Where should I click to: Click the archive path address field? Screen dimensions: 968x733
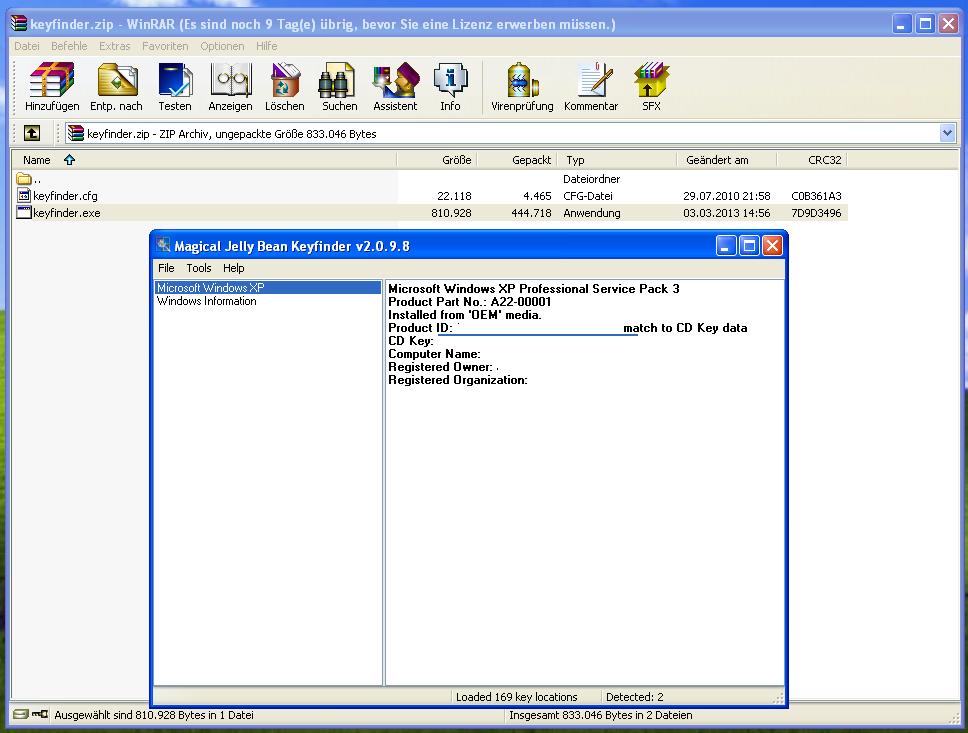[503, 133]
